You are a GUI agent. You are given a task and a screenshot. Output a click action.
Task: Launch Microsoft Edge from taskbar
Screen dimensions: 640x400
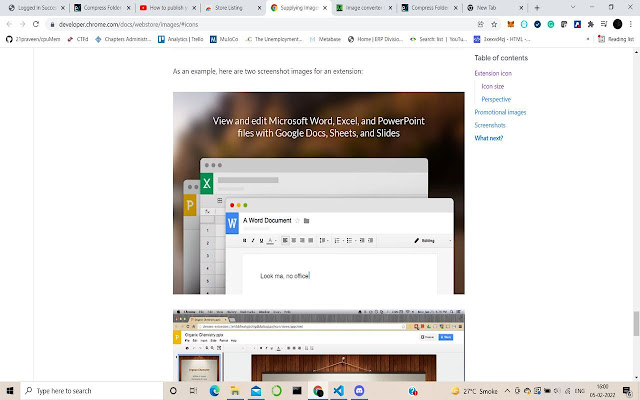pos(214,391)
